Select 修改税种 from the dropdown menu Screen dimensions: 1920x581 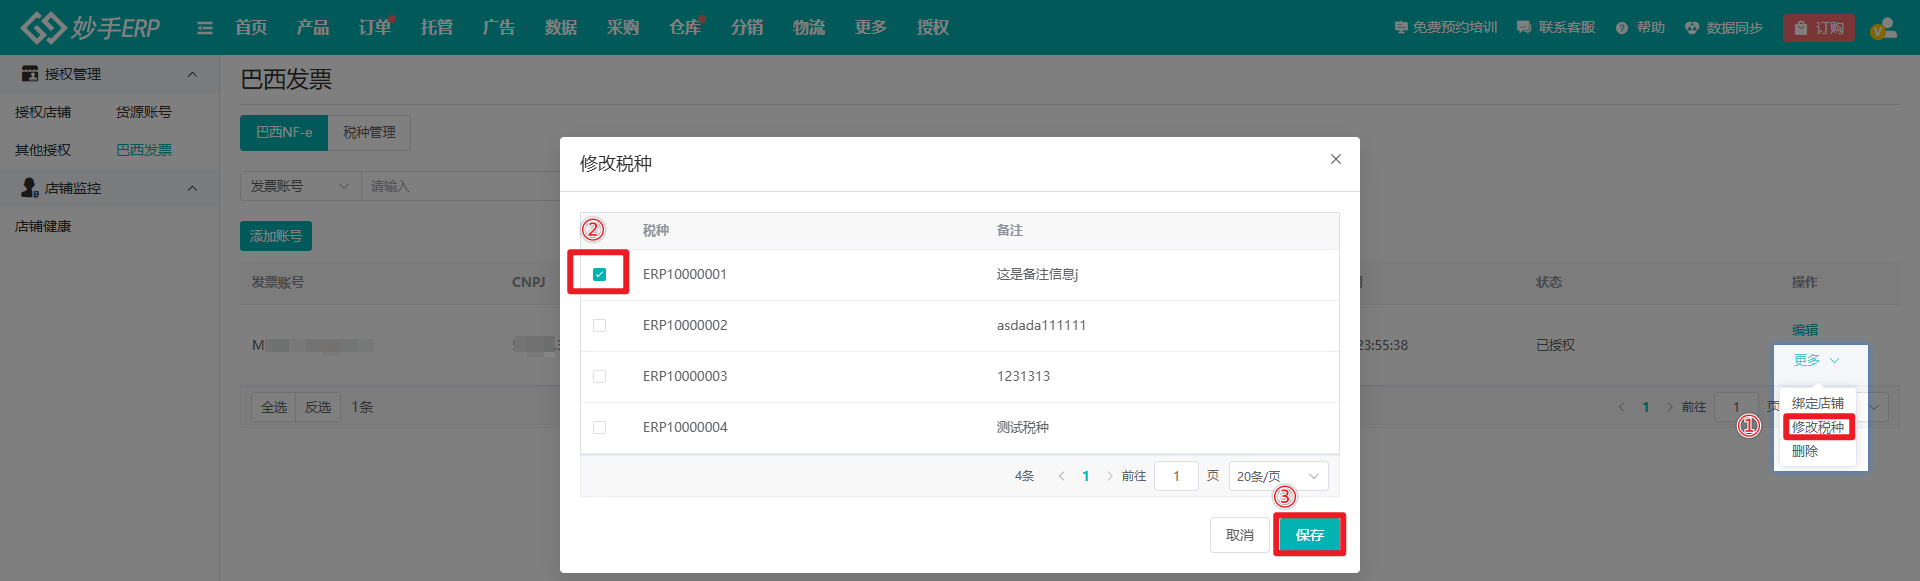click(x=1817, y=427)
